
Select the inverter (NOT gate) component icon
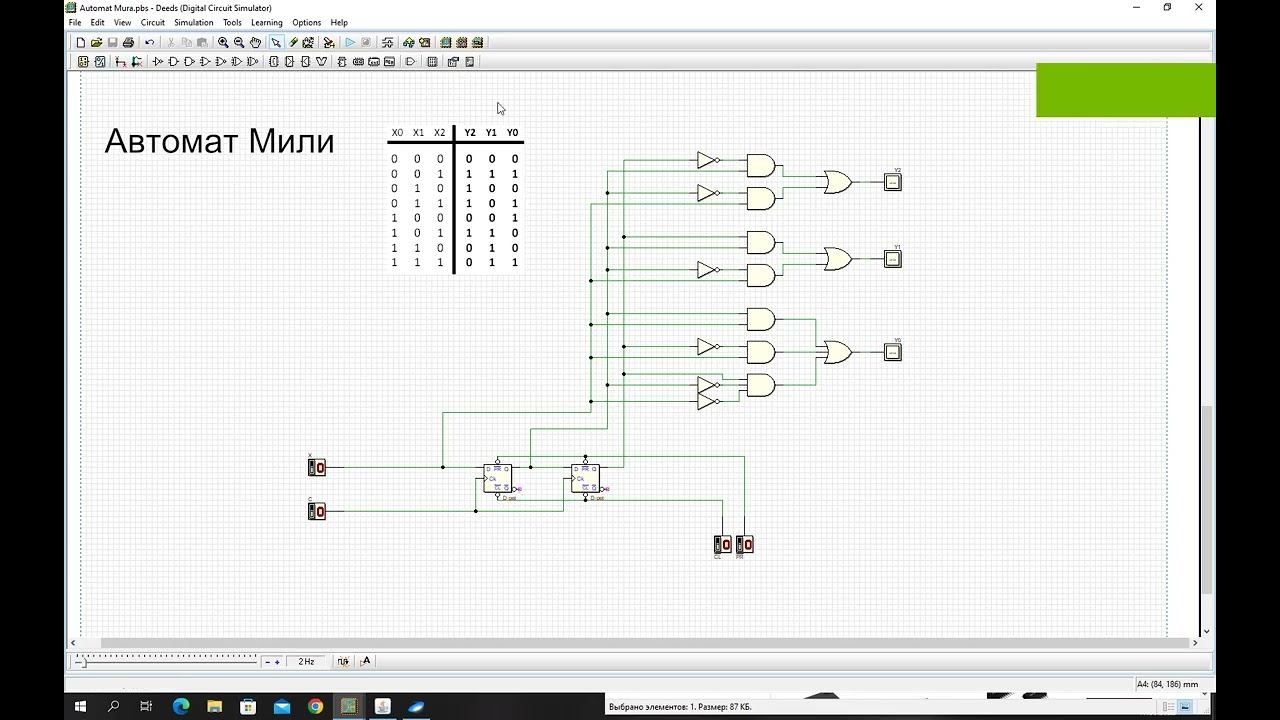[x=157, y=62]
